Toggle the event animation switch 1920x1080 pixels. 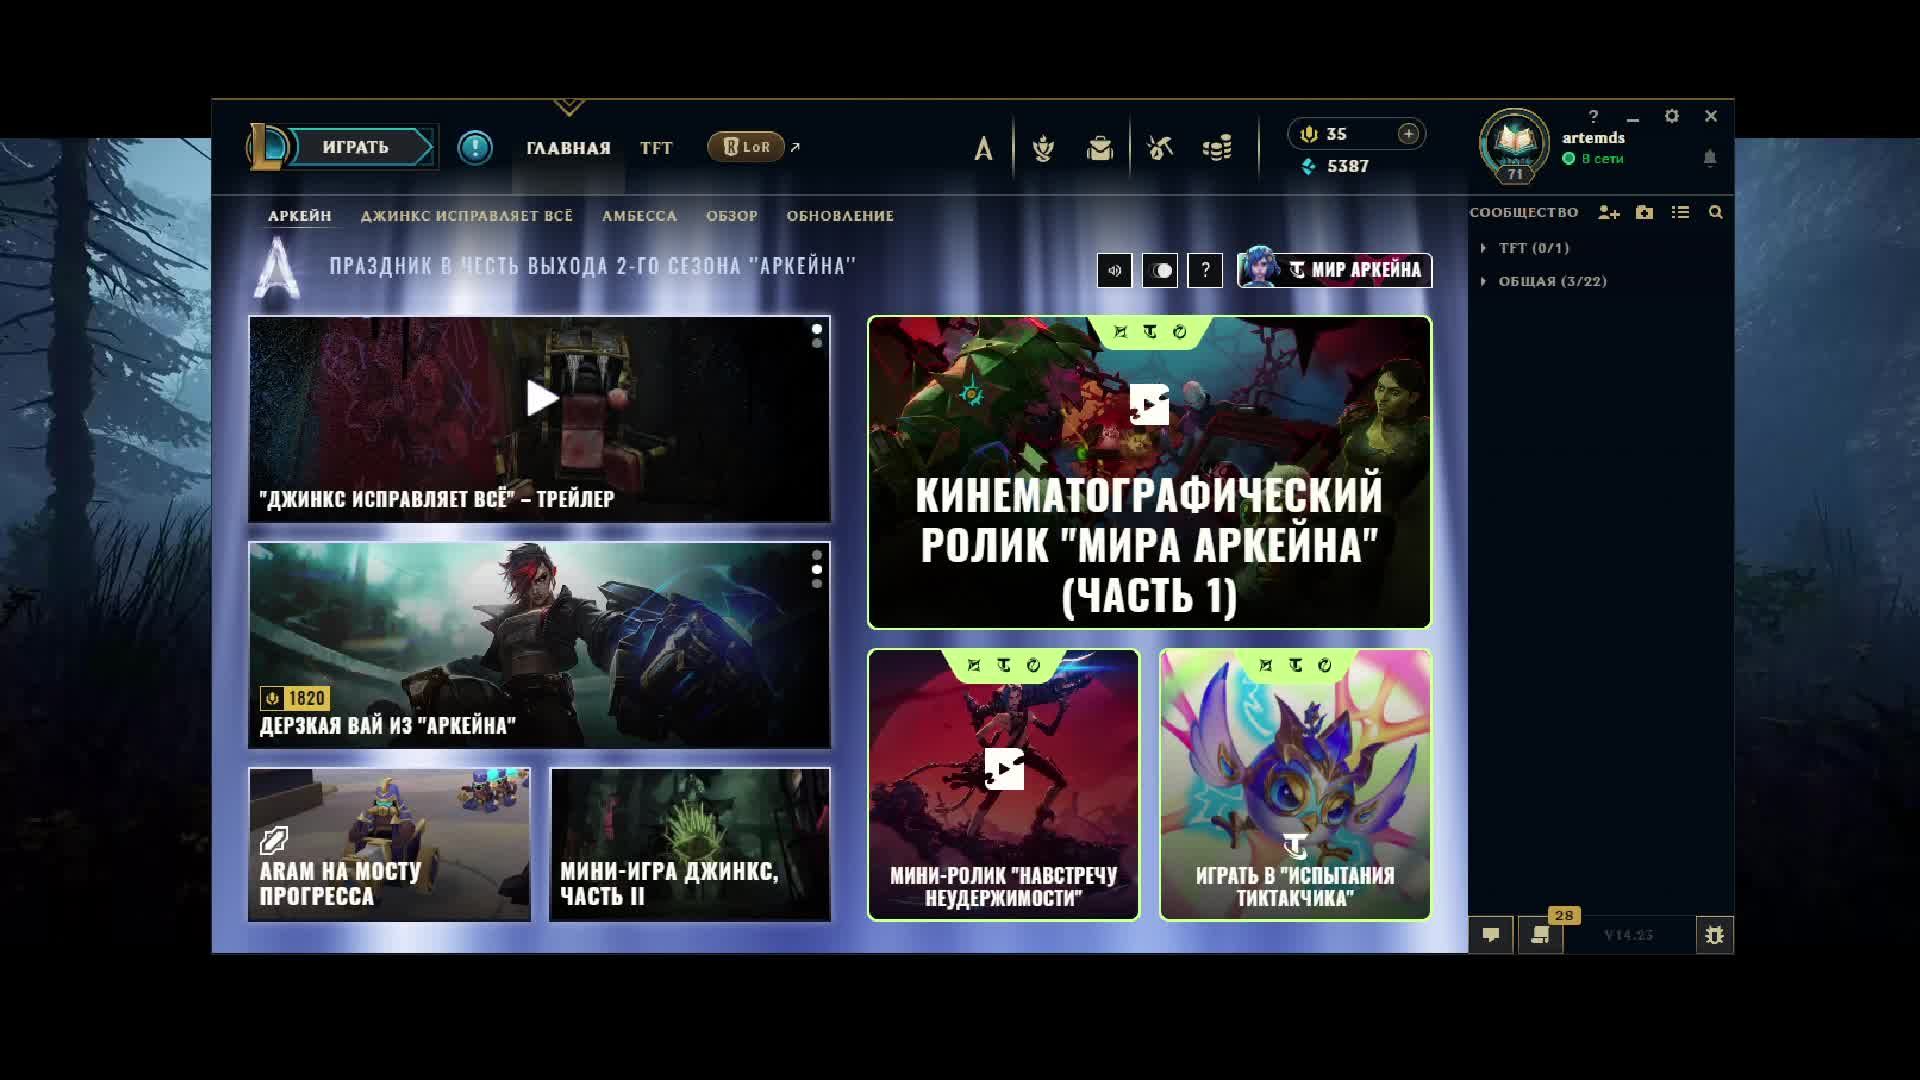(x=1160, y=270)
